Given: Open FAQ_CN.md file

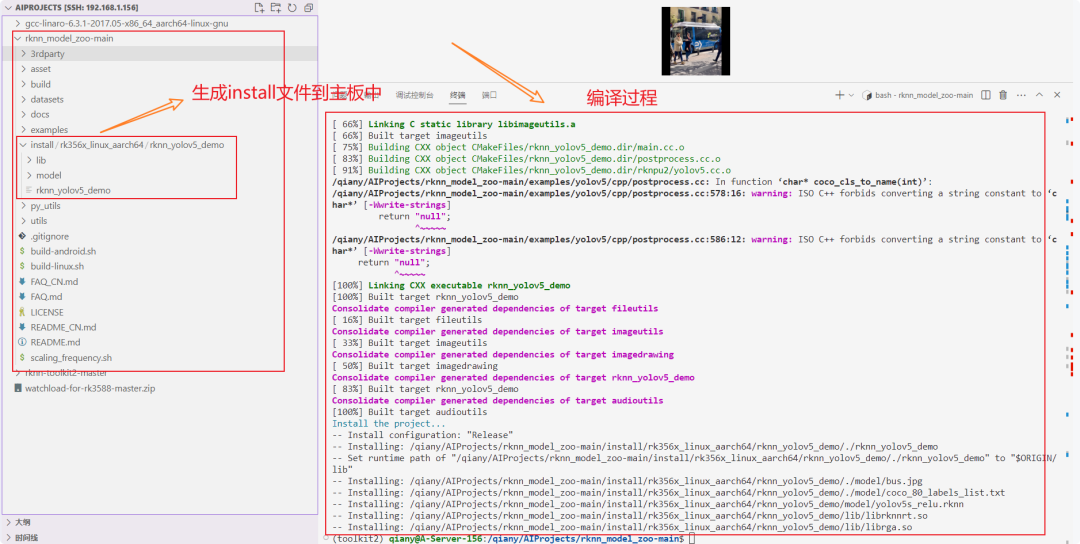Looking at the screenshot, I should tap(54, 281).
